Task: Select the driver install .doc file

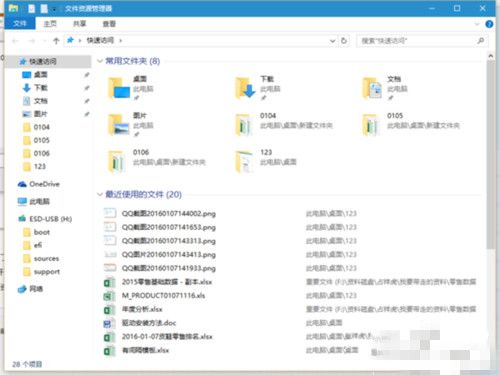Action: pyautogui.click(x=149, y=323)
